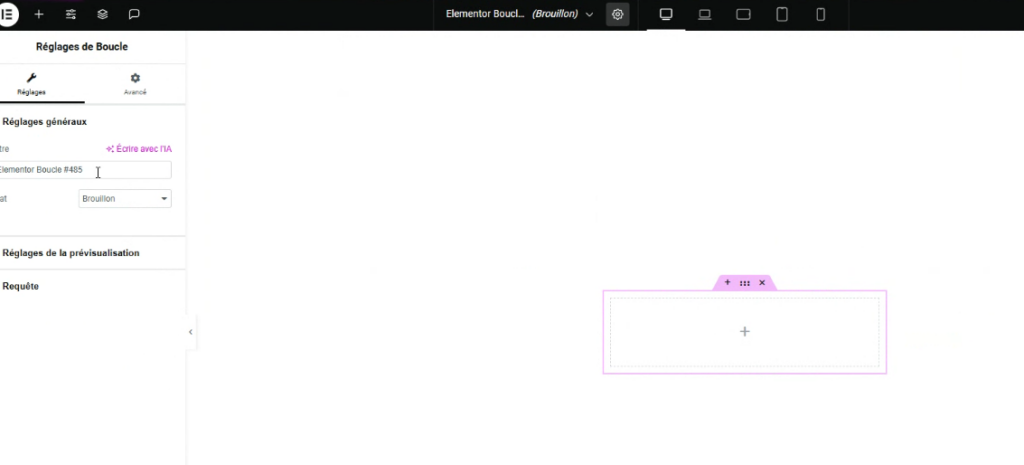1024x465 pixels.
Task: Open the Notes comment icon
Action: (135, 15)
